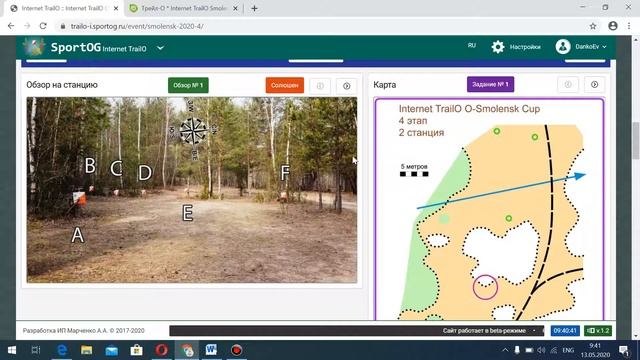Viewport: 640px width, 360px height.
Task: Open Opera browser from the taskbar
Action: [162, 350]
